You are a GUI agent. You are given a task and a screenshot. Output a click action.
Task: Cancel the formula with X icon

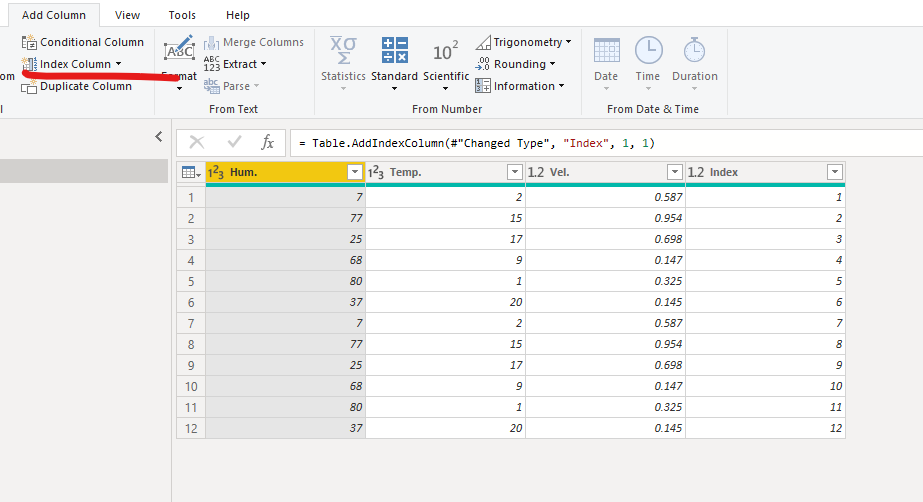coord(197,142)
